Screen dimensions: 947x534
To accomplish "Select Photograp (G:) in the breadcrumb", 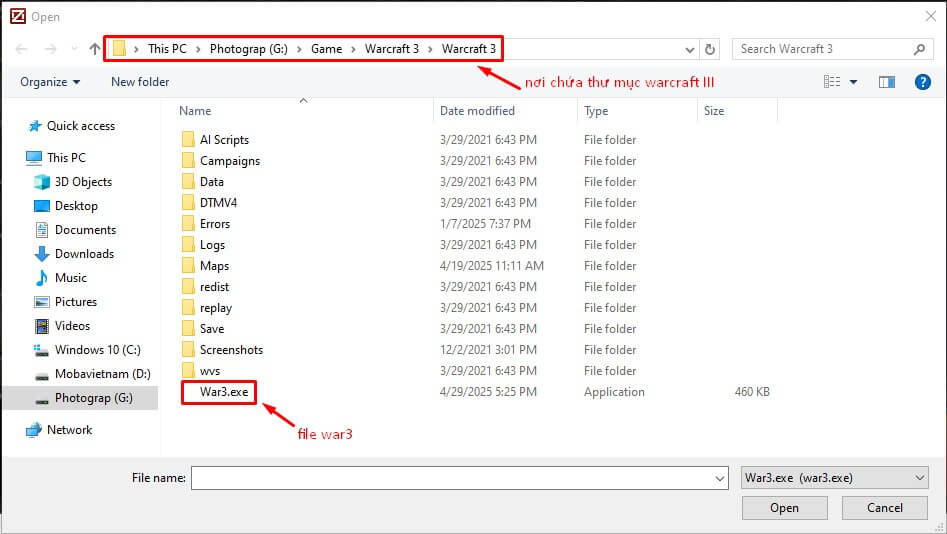I will coord(249,49).
